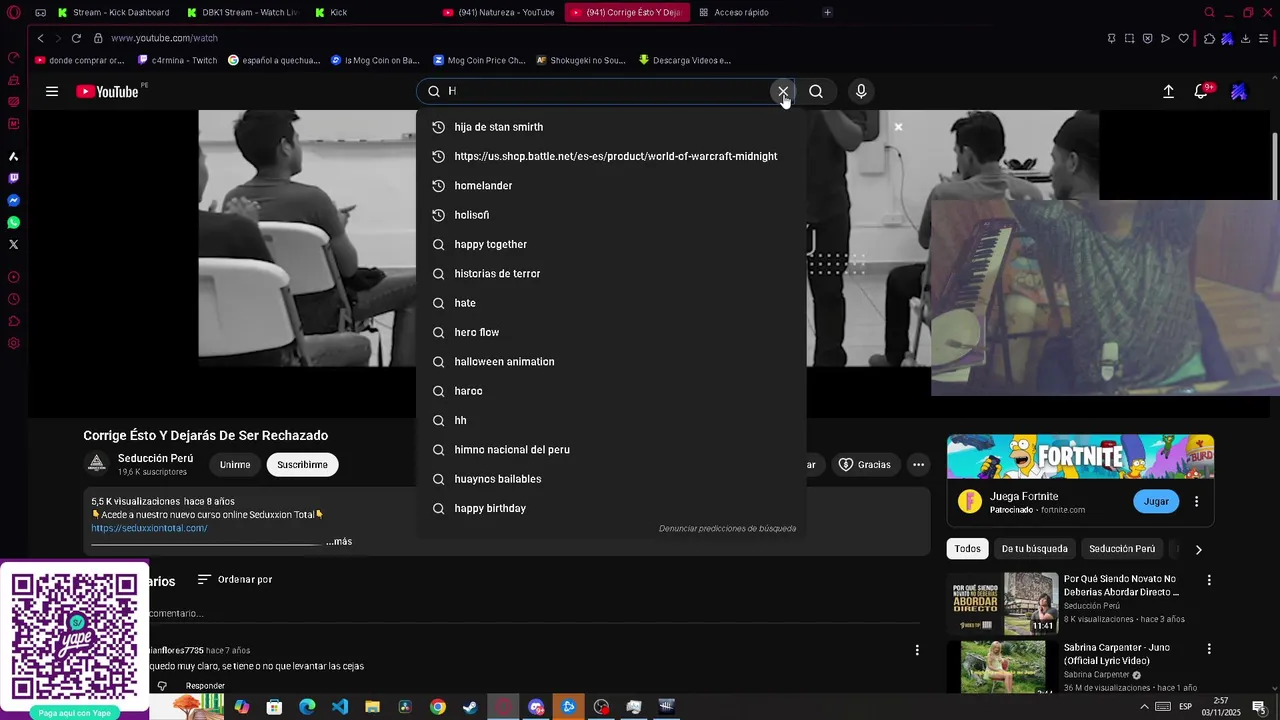Show more filter chips with the arrow
Image resolution: width=1280 pixels, height=720 pixels.
tap(1198, 549)
